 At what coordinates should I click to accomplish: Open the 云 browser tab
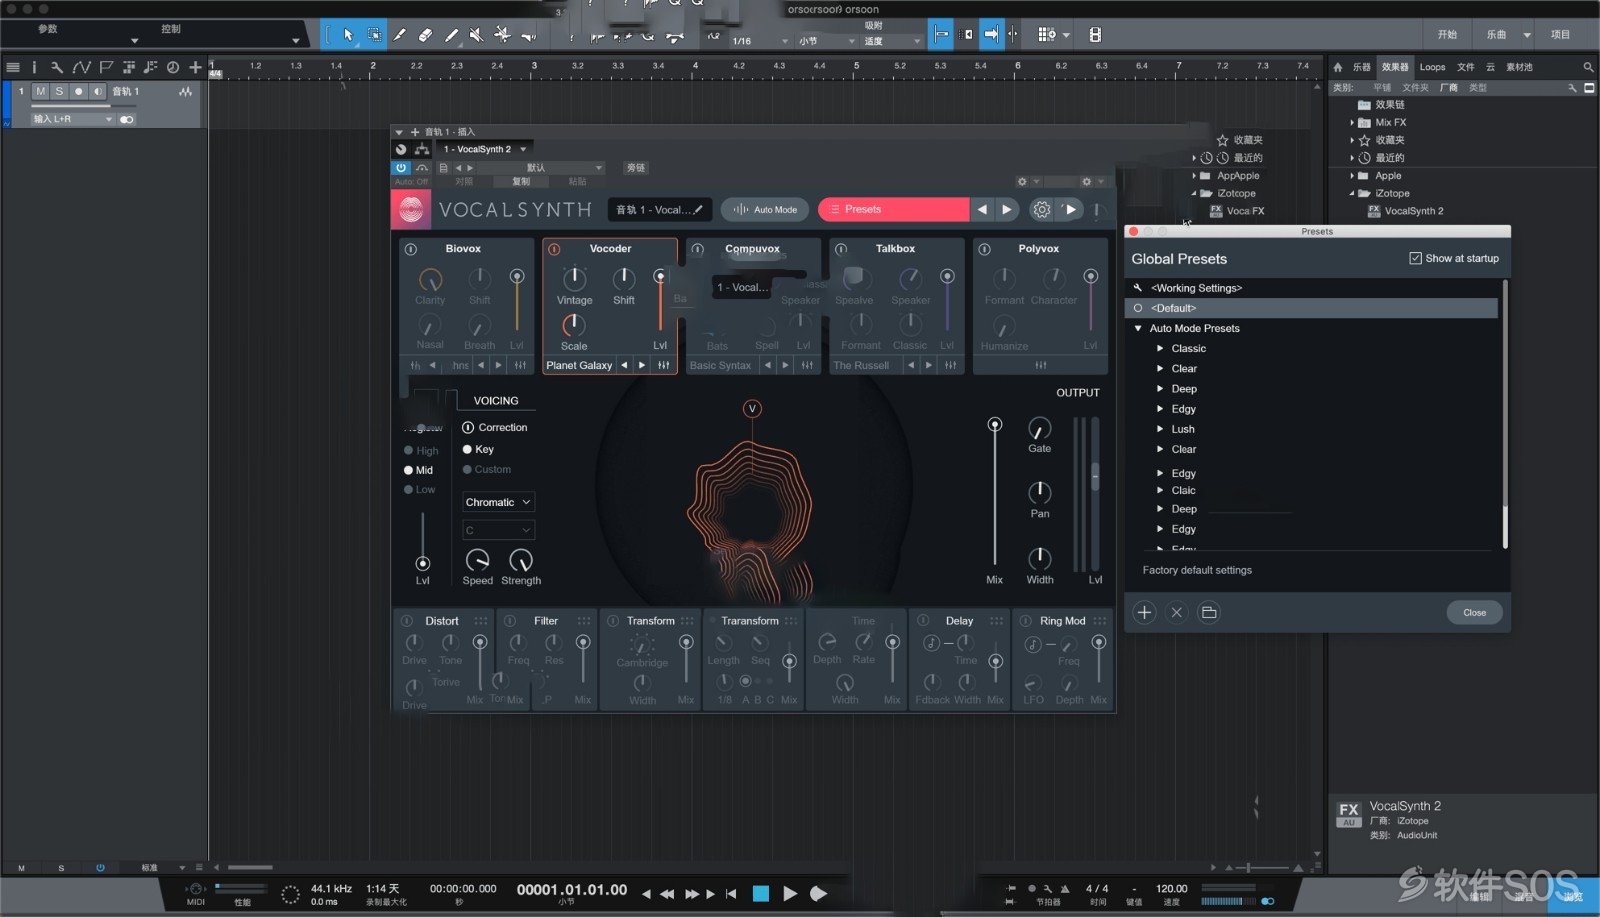tap(1490, 67)
